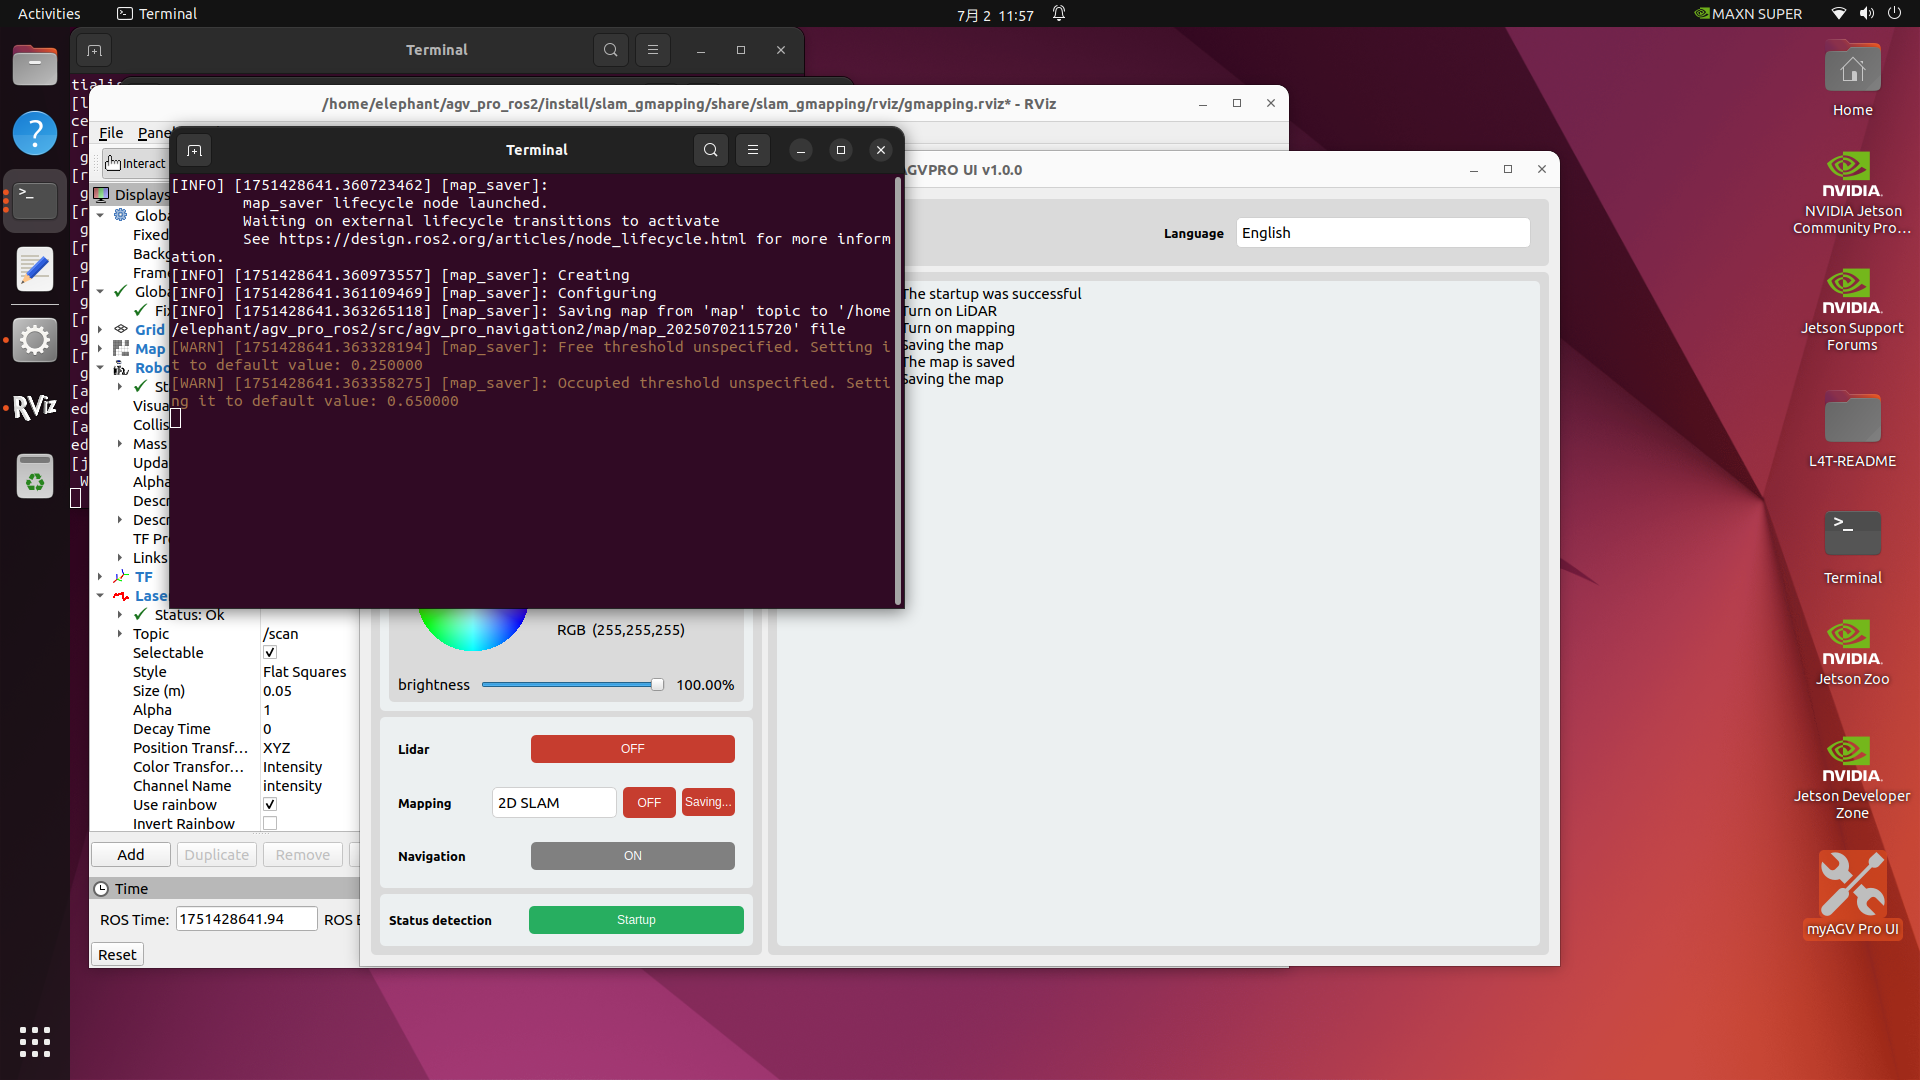Image resolution: width=1920 pixels, height=1080 pixels.
Task: Click the Saving... button
Action: click(708, 803)
